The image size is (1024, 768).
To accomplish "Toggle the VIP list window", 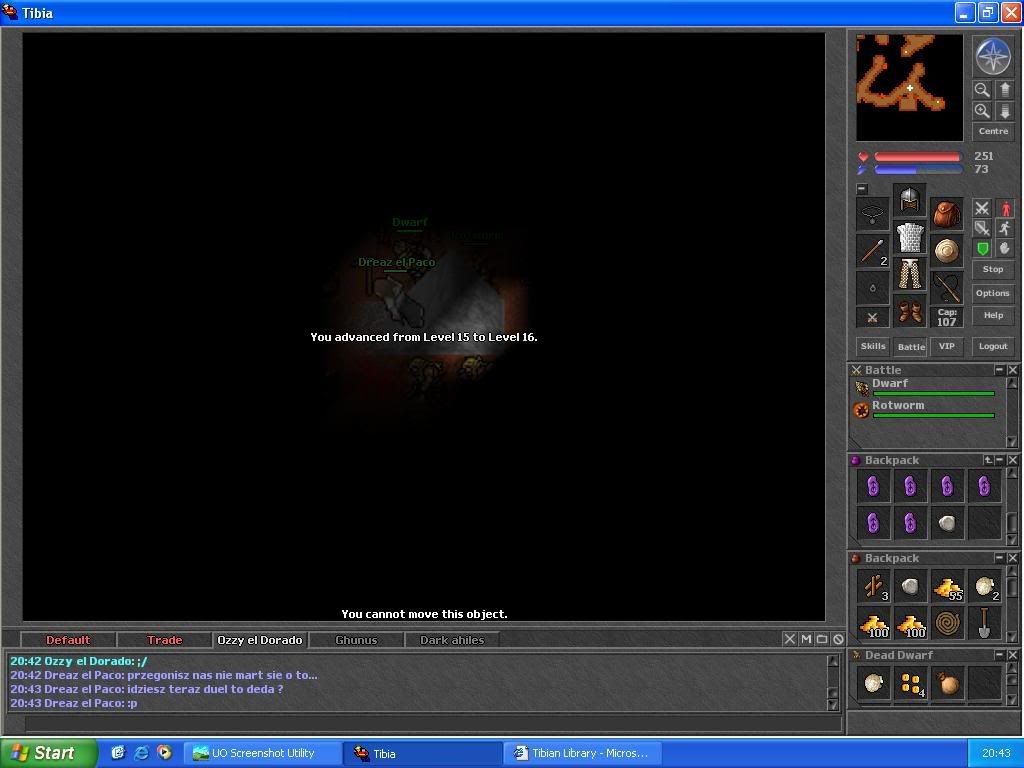I will 946,346.
